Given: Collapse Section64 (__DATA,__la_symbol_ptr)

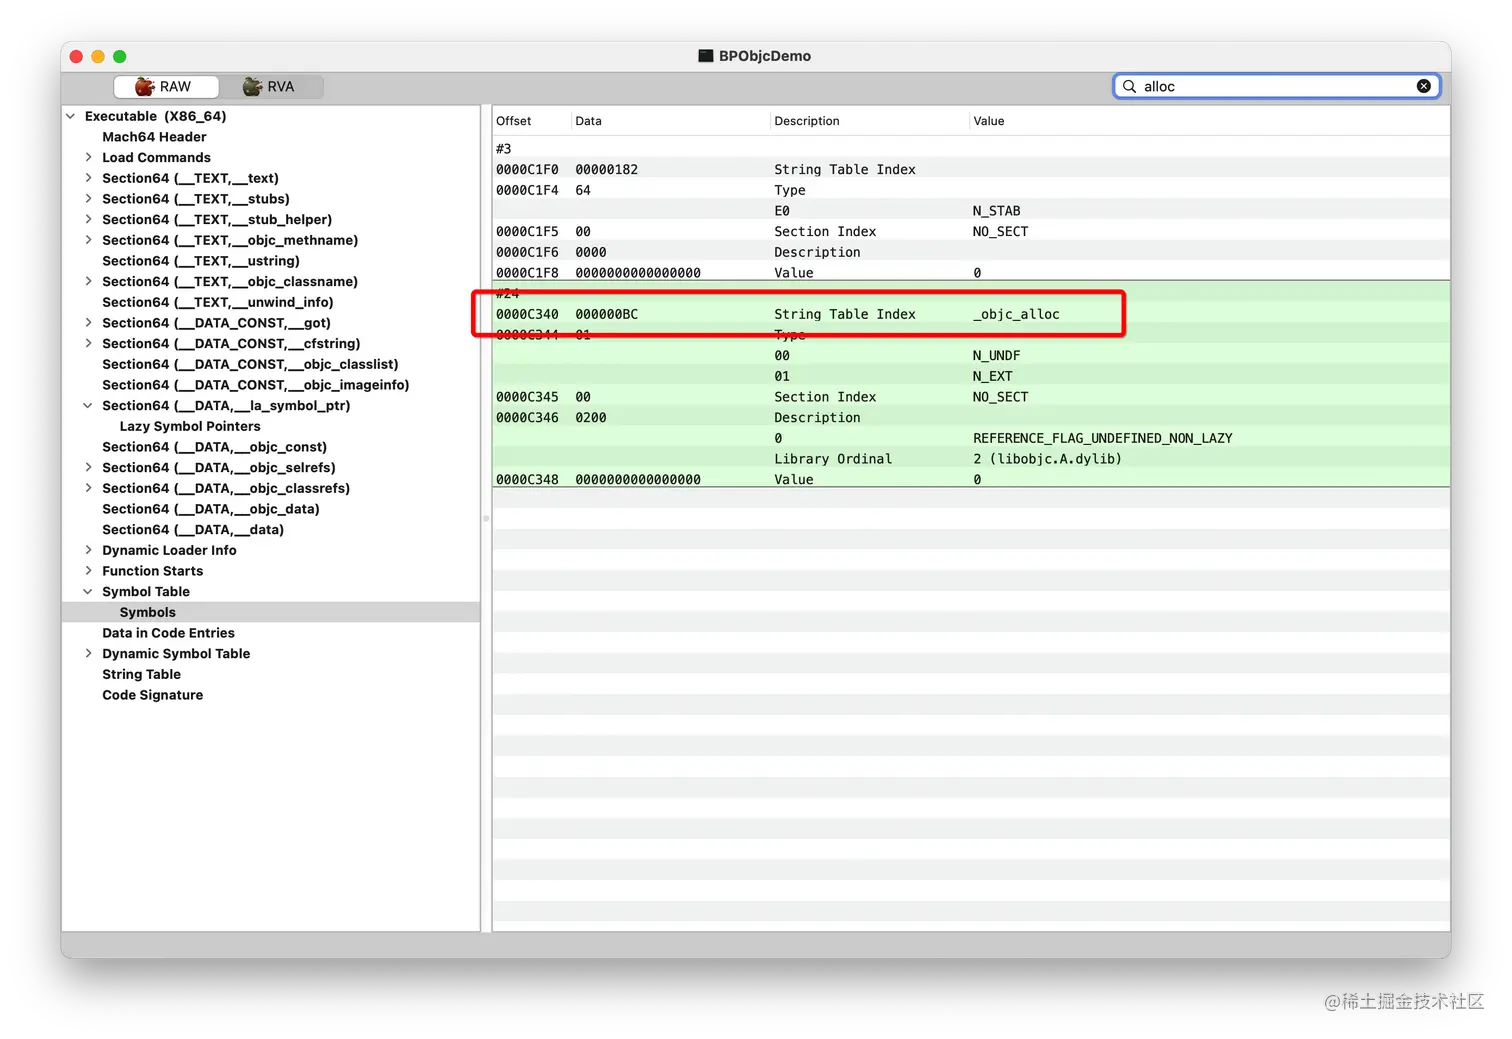Looking at the screenshot, I should click(x=88, y=405).
